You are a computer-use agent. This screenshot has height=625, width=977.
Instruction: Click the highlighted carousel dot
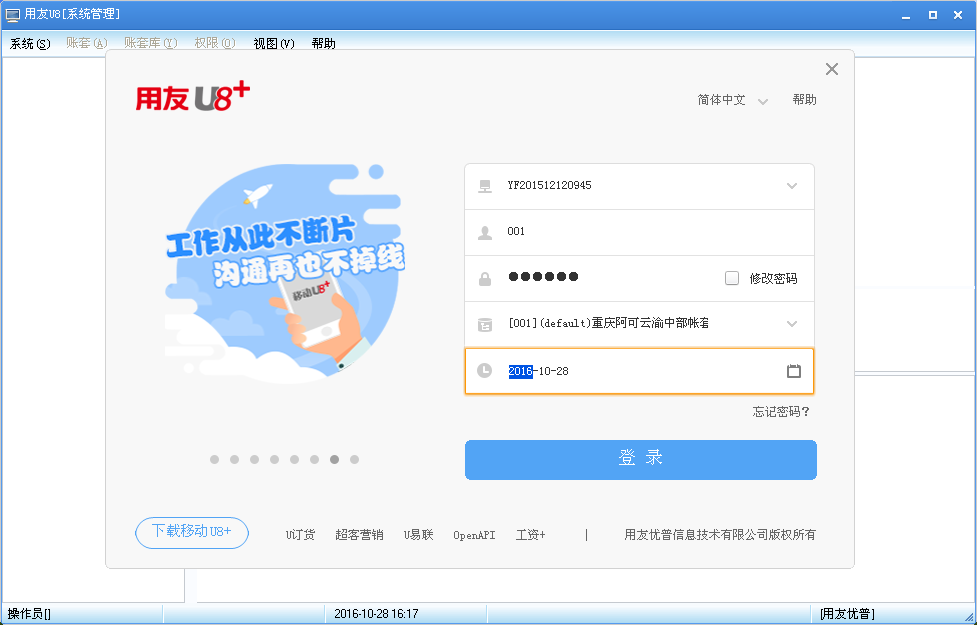click(334, 459)
